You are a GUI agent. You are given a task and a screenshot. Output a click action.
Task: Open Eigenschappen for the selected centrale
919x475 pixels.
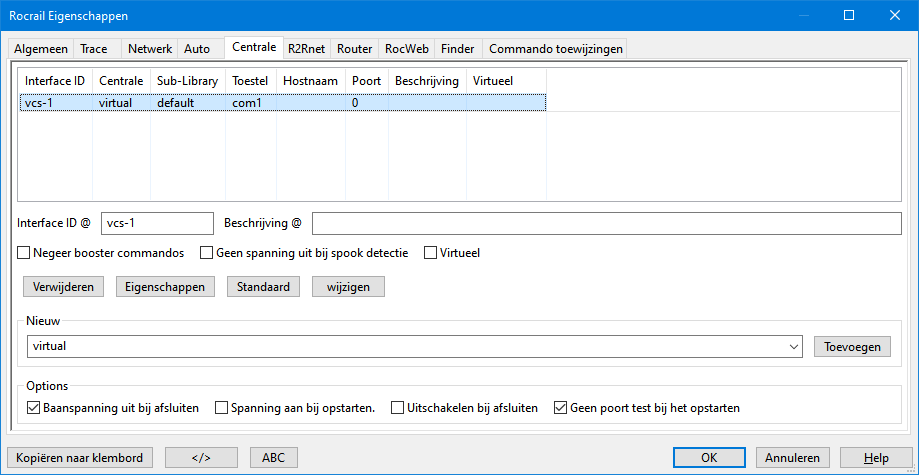(165, 287)
